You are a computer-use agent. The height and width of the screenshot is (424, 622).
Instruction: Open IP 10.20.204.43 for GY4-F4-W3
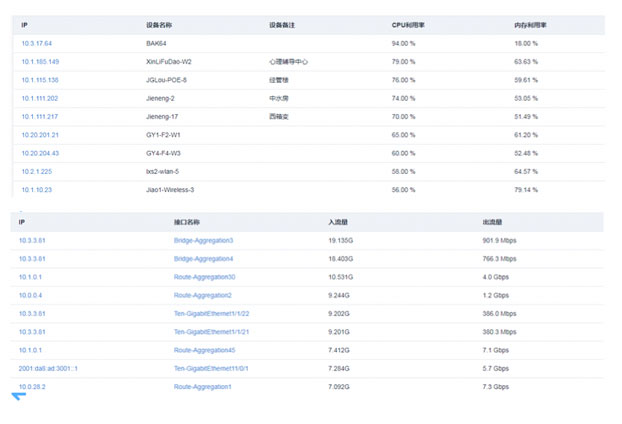[40, 153]
